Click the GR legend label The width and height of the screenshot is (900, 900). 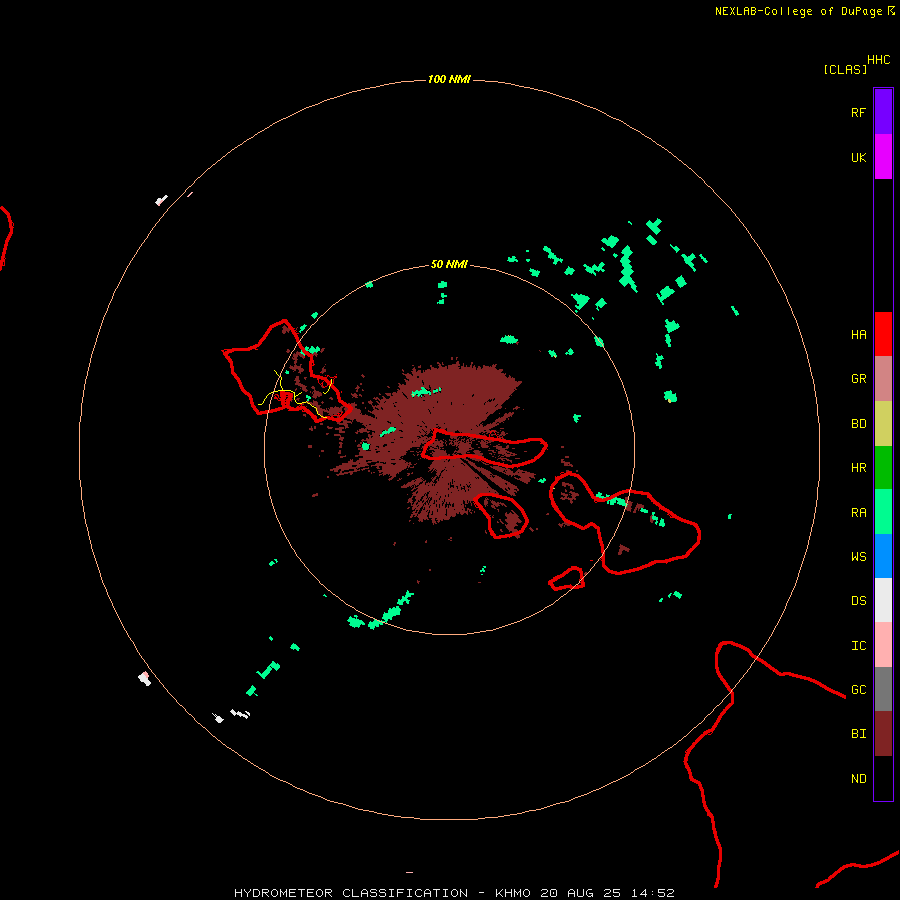858,379
